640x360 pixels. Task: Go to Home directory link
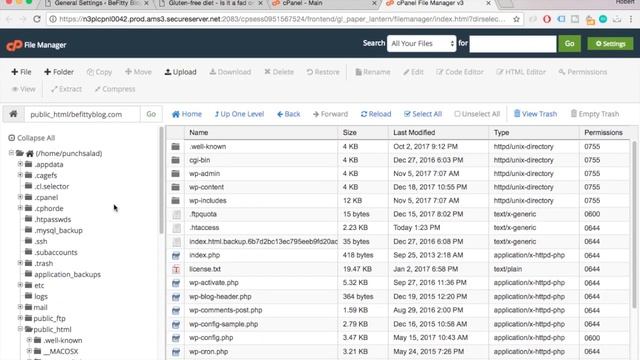tap(187, 114)
